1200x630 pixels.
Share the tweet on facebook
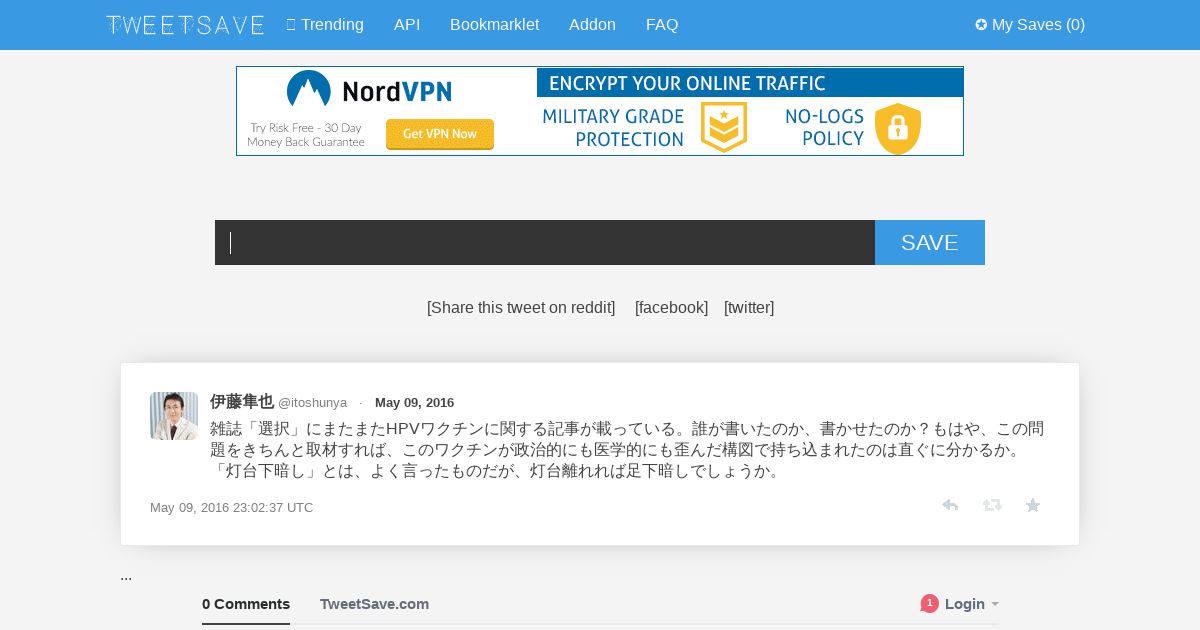click(671, 308)
